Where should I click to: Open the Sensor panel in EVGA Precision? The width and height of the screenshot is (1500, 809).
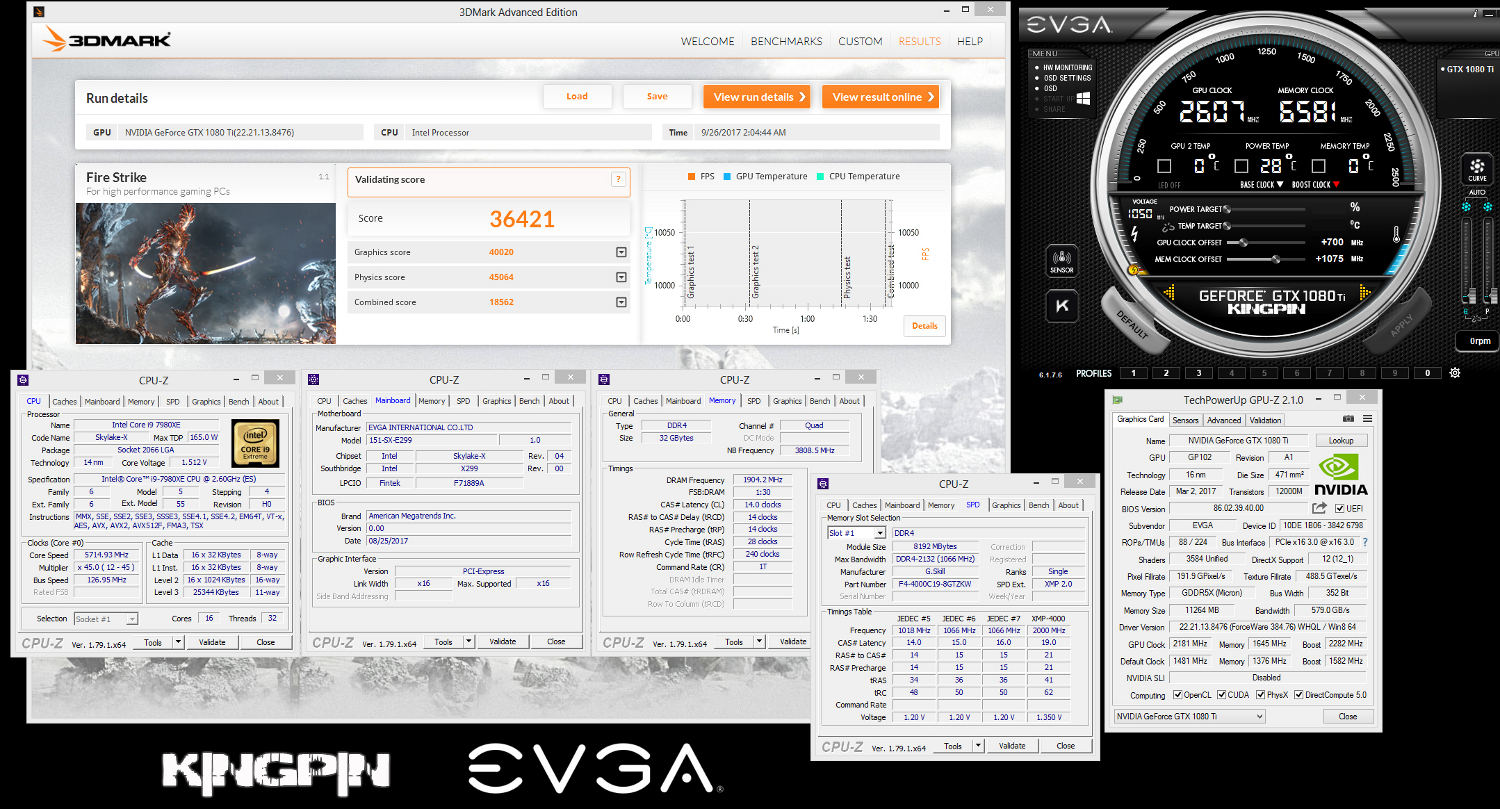pos(1061,260)
